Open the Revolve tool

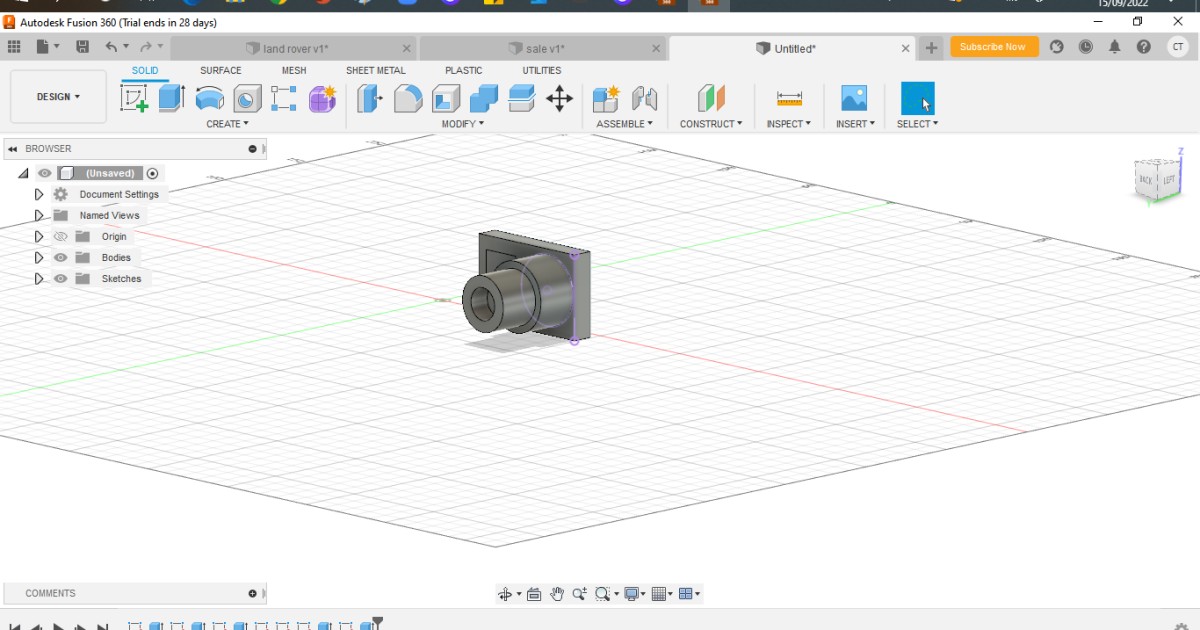click(x=207, y=97)
